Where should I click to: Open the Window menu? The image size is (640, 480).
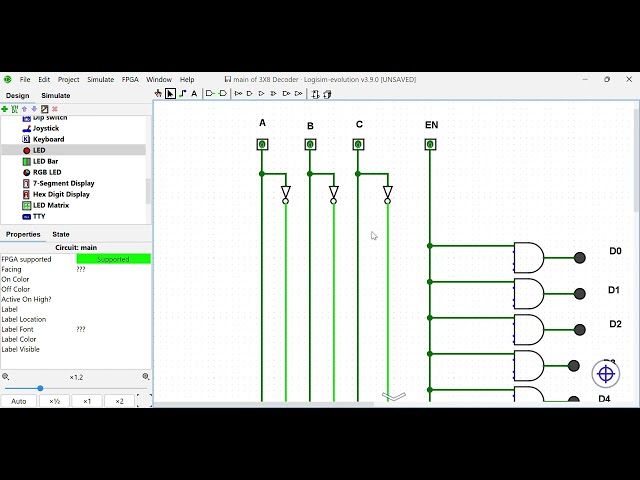[159, 80]
